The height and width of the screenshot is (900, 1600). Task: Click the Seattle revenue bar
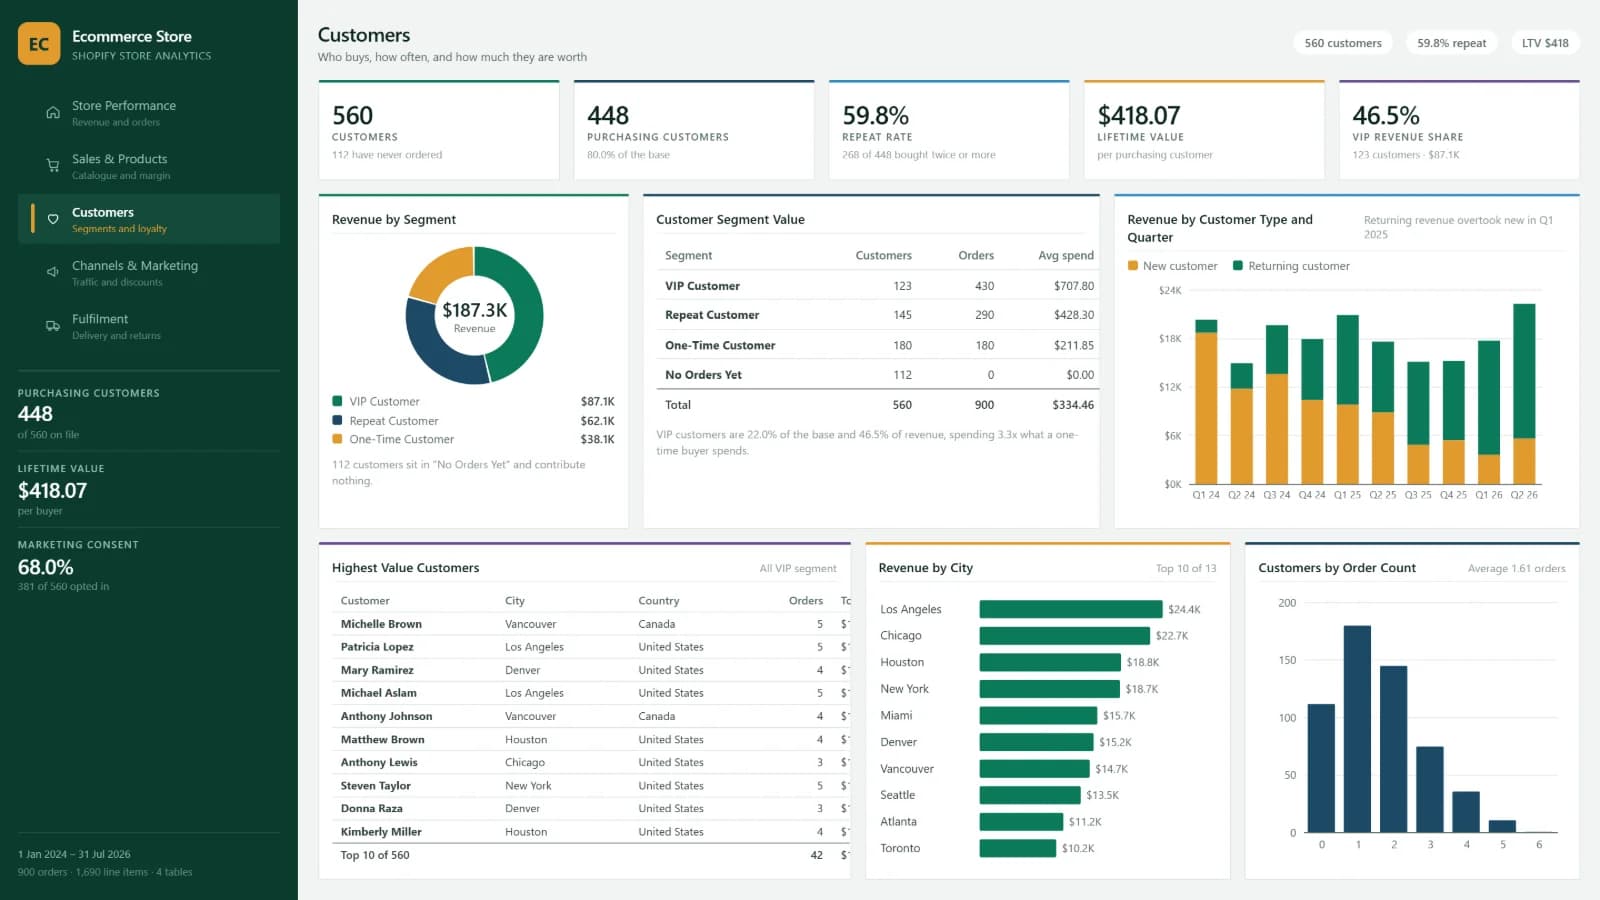click(x=1030, y=795)
